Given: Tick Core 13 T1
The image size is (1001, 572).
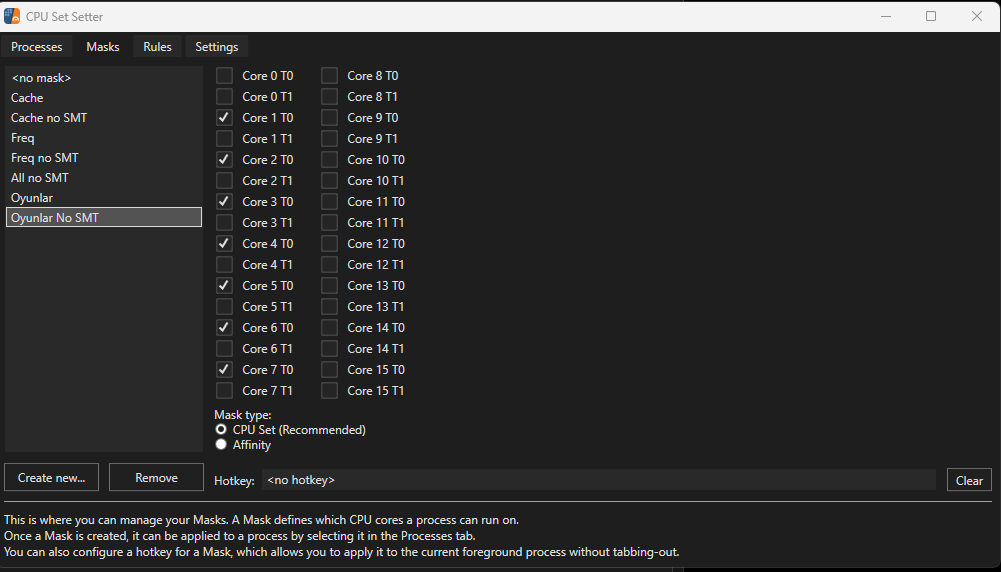Looking at the screenshot, I should [x=329, y=306].
